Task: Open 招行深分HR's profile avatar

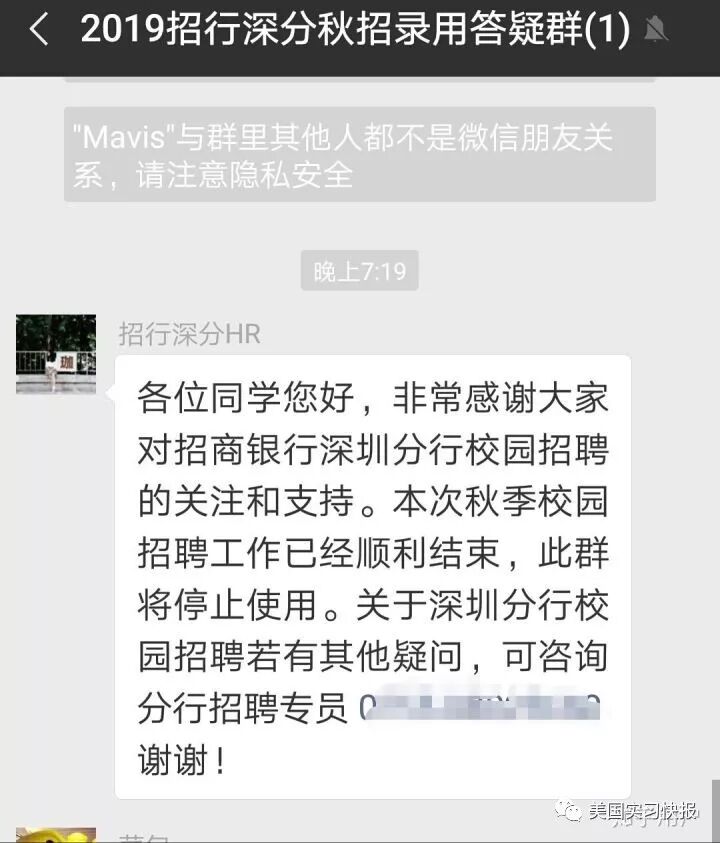Action: tap(56, 354)
